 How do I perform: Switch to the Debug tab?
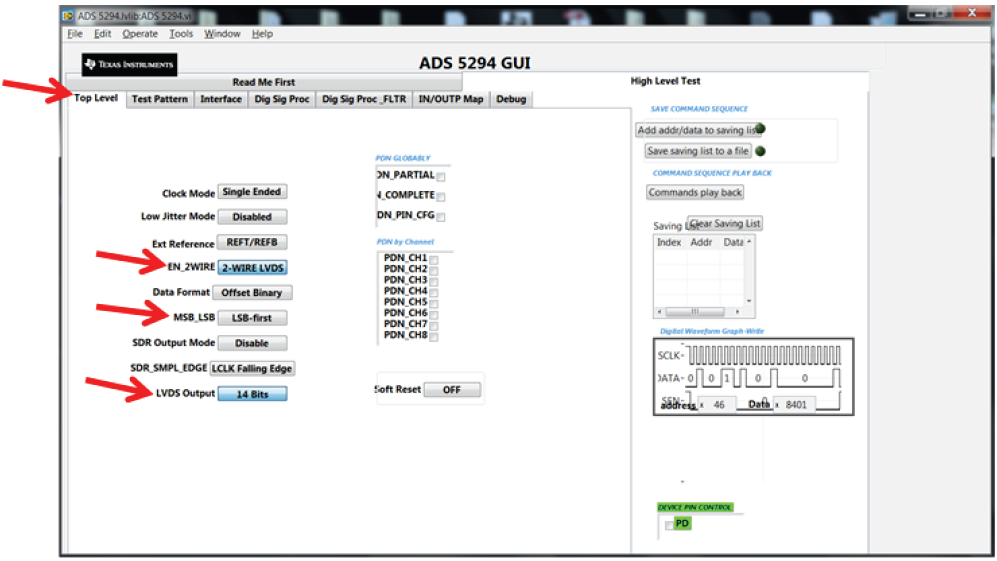[x=511, y=99]
